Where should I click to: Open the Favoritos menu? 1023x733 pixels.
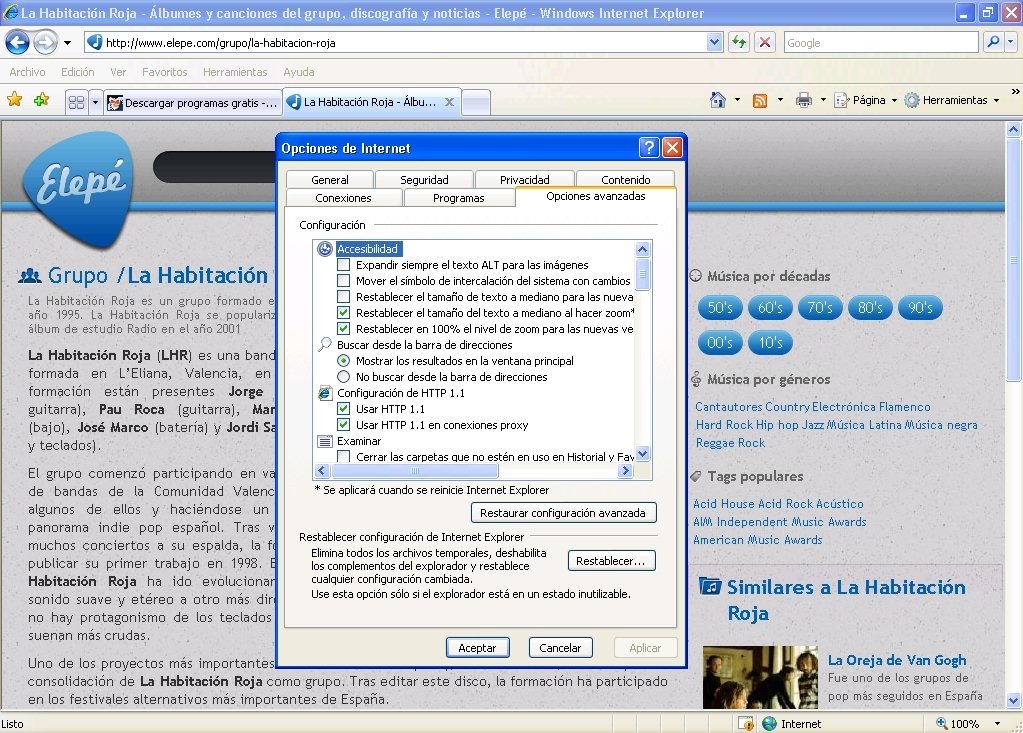(x=164, y=72)
